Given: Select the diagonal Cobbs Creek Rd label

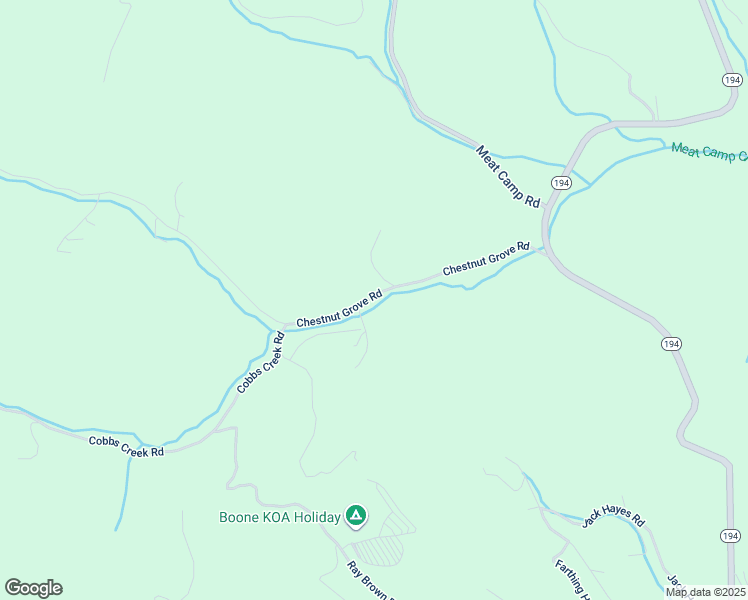Looking at the screenshot, I should tap(261, 362).
